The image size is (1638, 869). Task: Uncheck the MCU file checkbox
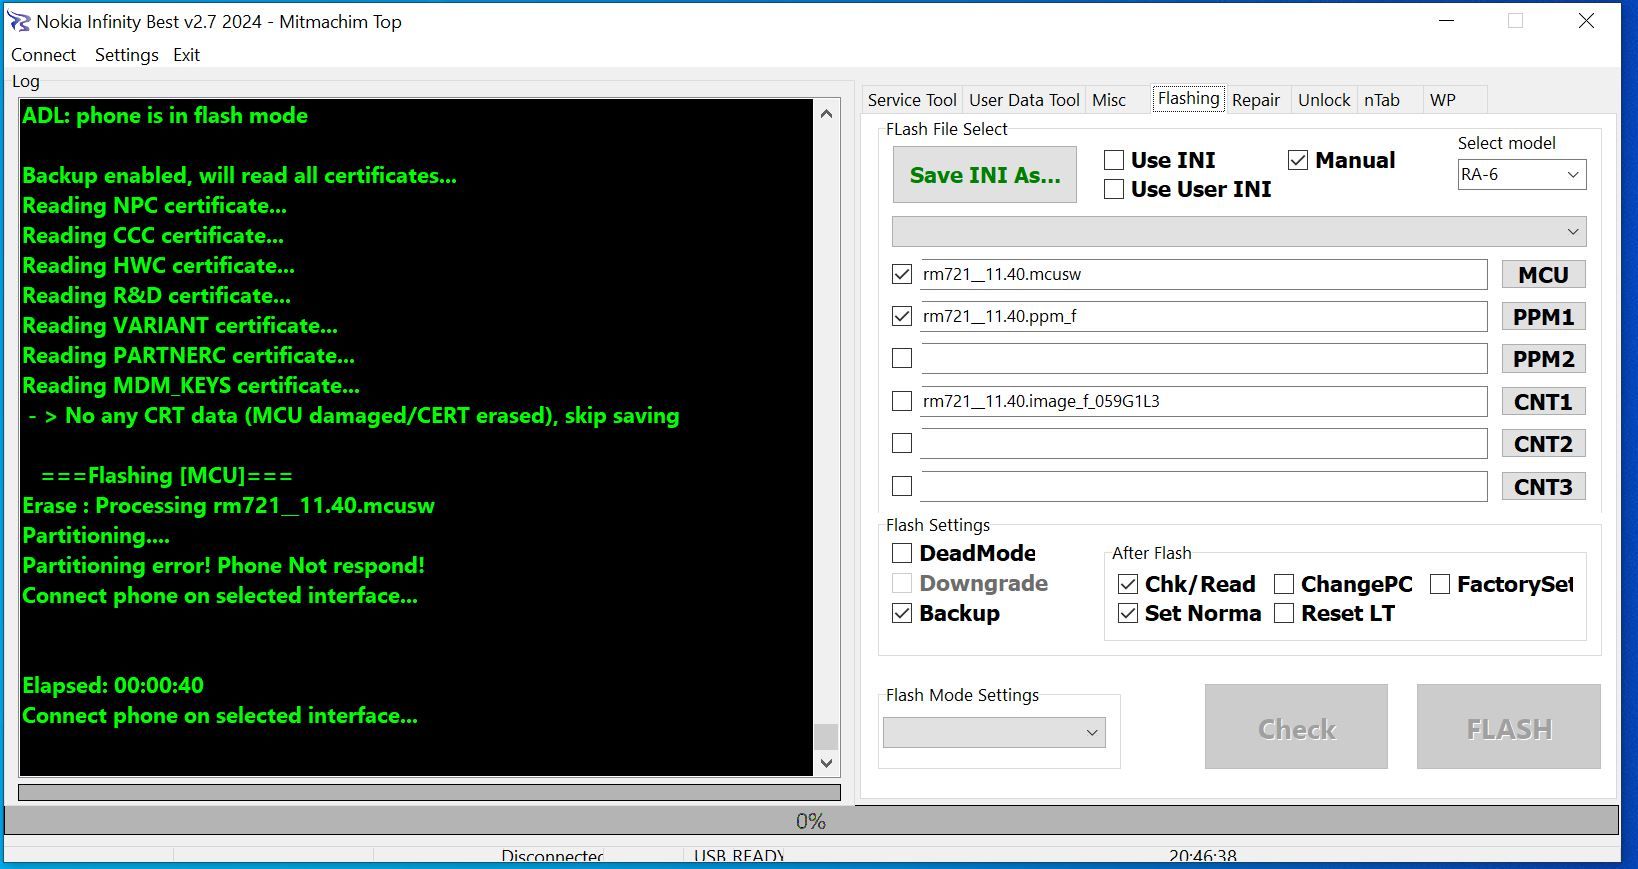902,274
